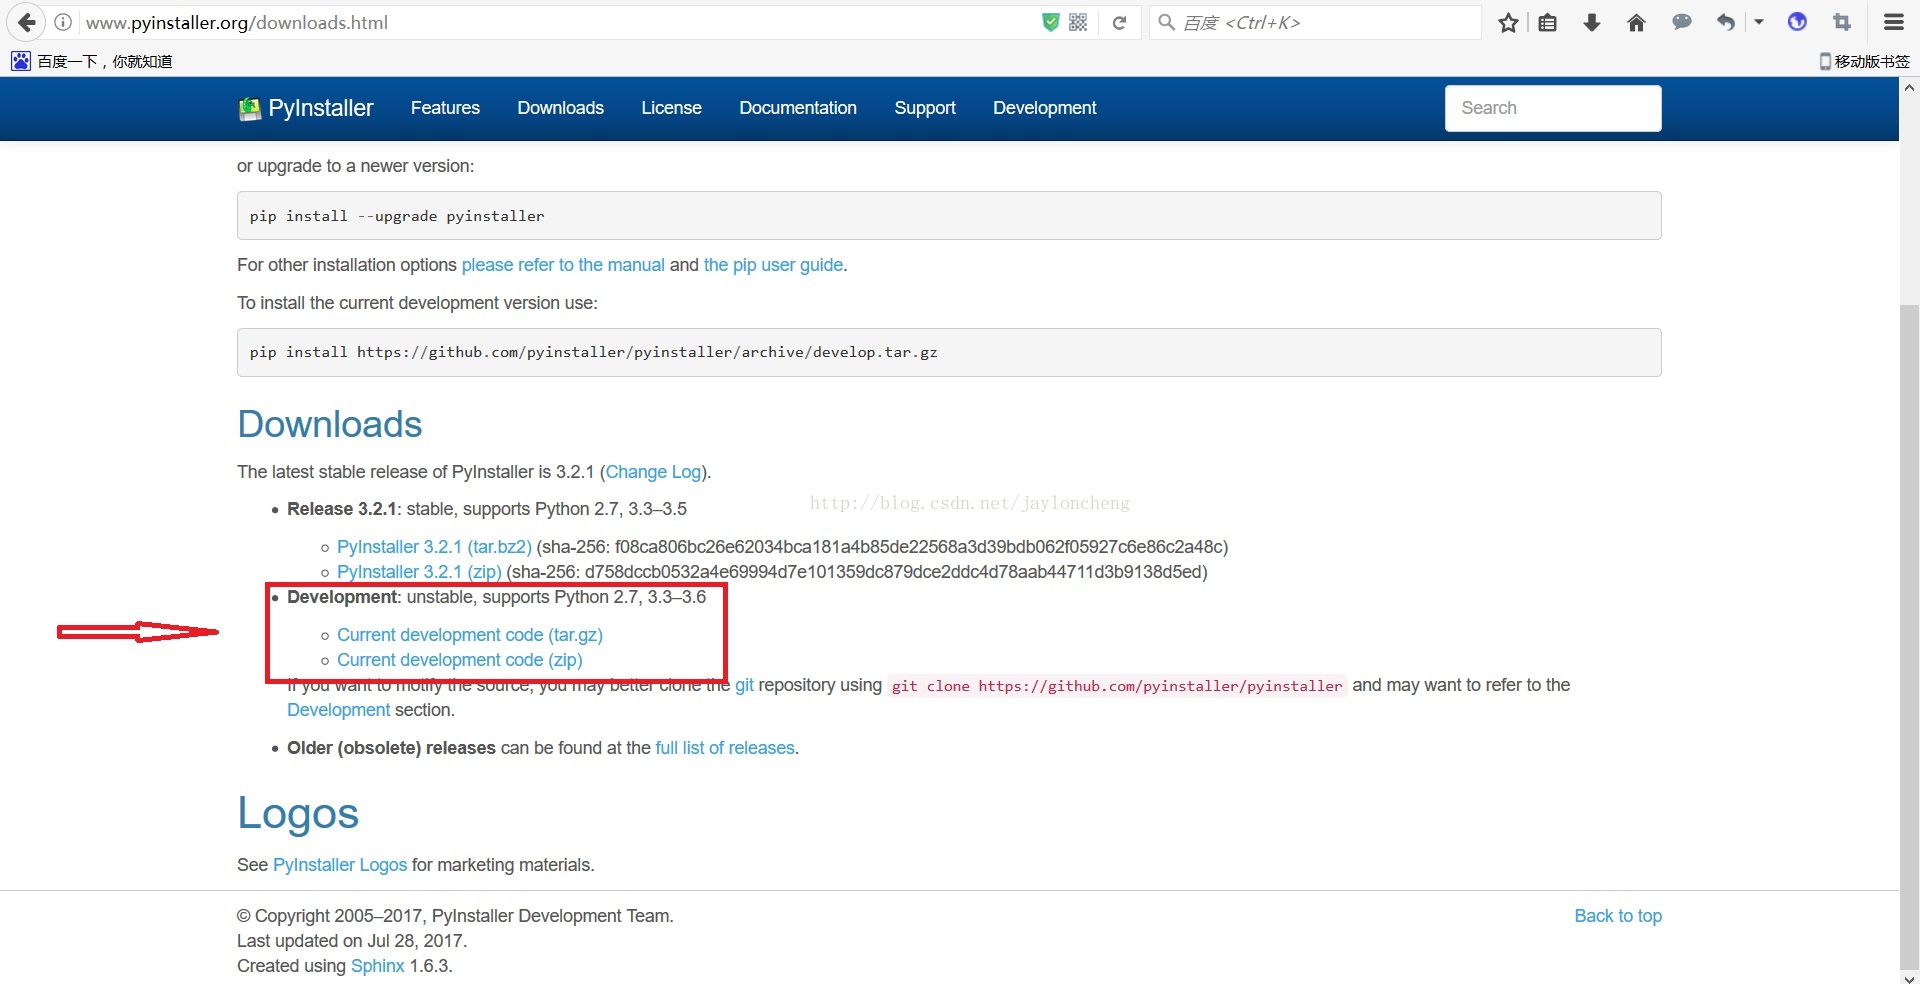
Task: Open 'the pip user guide' link
Action: pyautogui.click(x=773, y=265)
